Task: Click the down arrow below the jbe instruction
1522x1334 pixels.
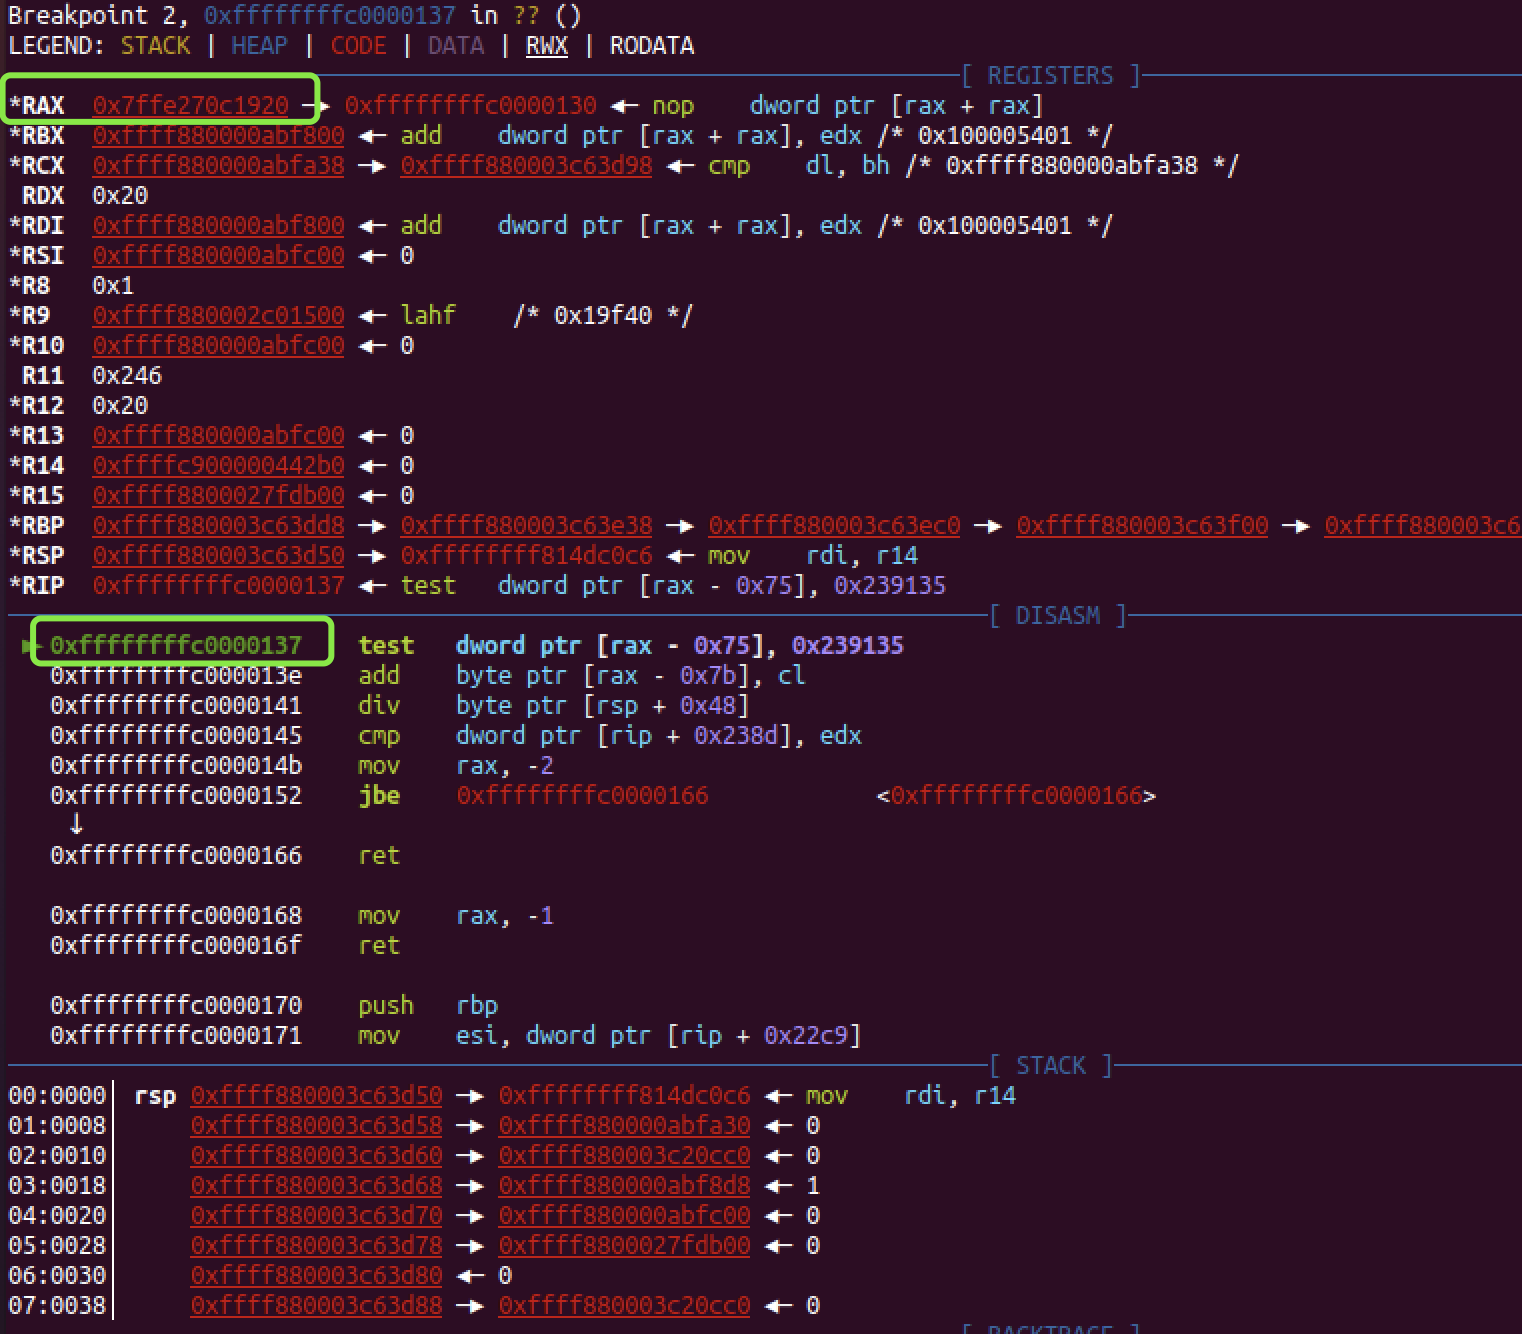Action: pyautogui.click(x=76, y=825)
